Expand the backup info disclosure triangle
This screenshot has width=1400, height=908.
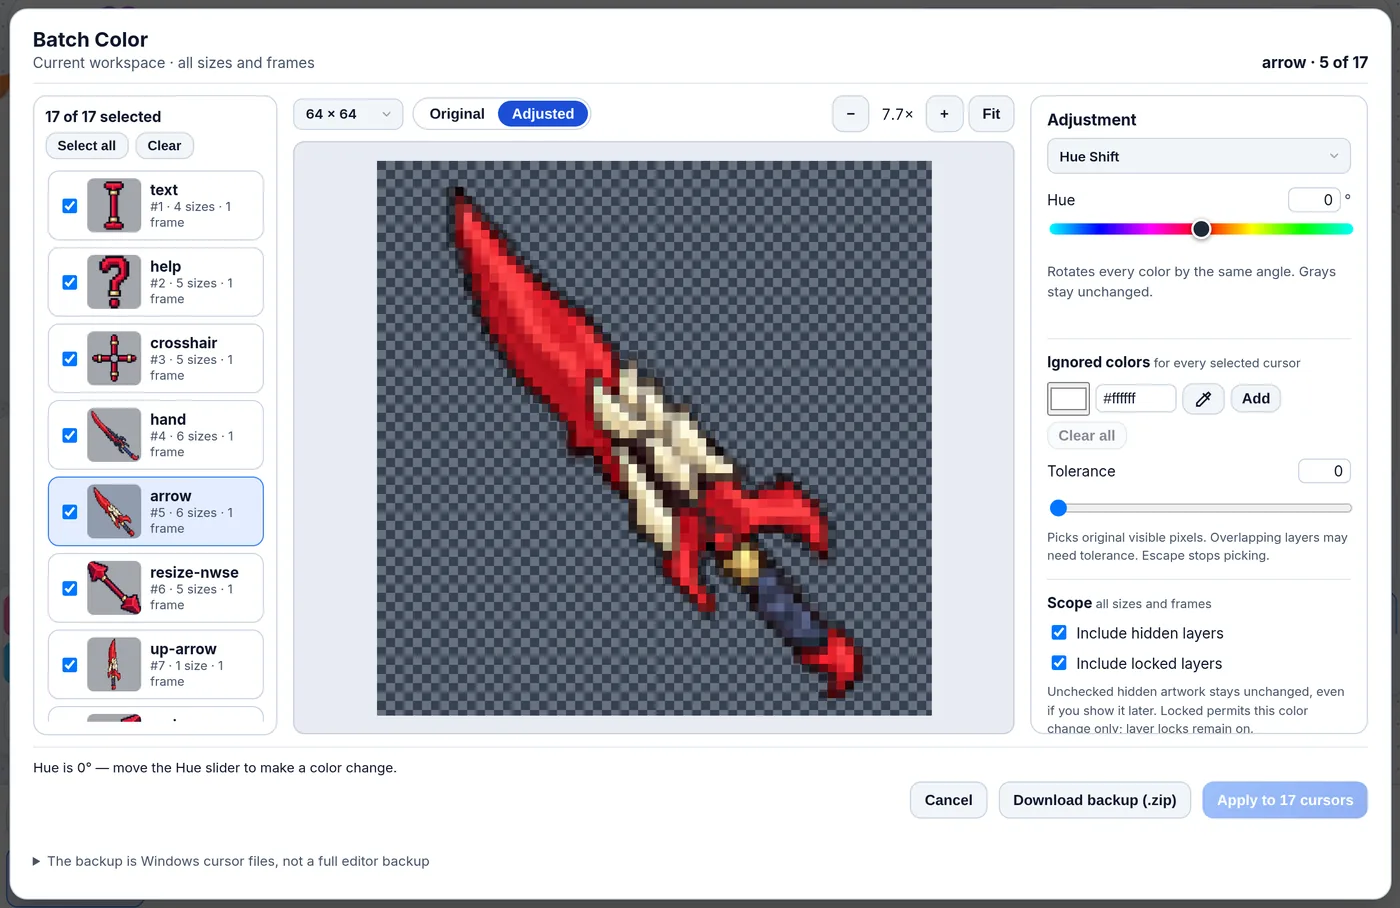tap(37, 861)
